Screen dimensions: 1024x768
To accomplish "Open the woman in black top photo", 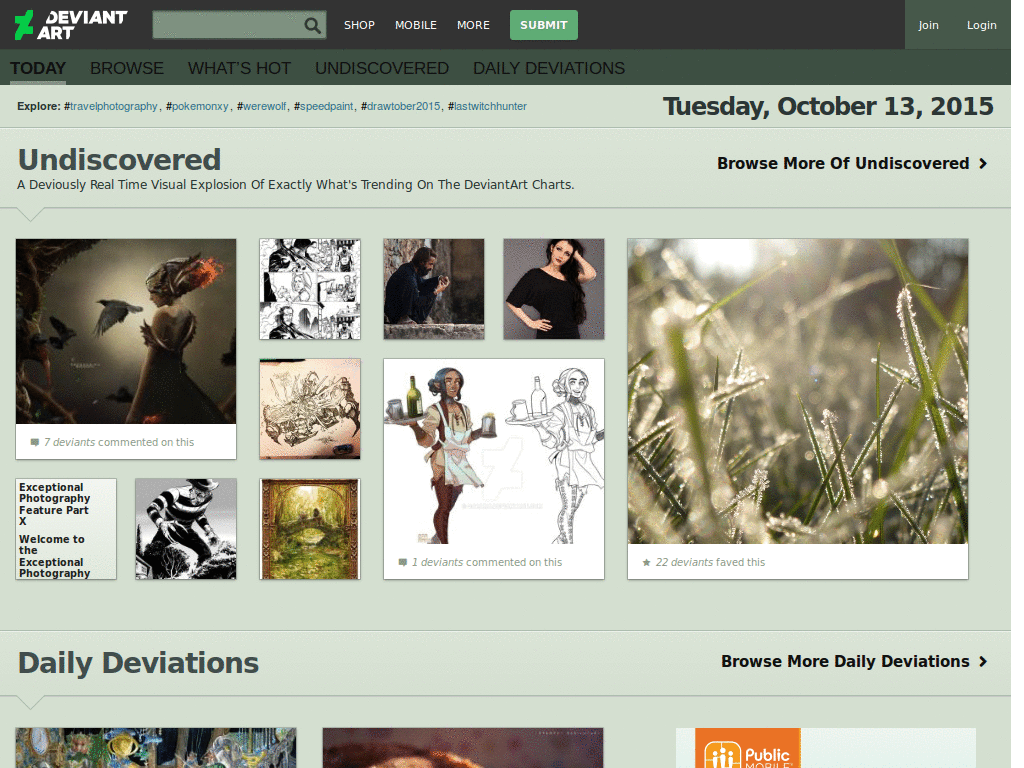I will click(554, 289).
